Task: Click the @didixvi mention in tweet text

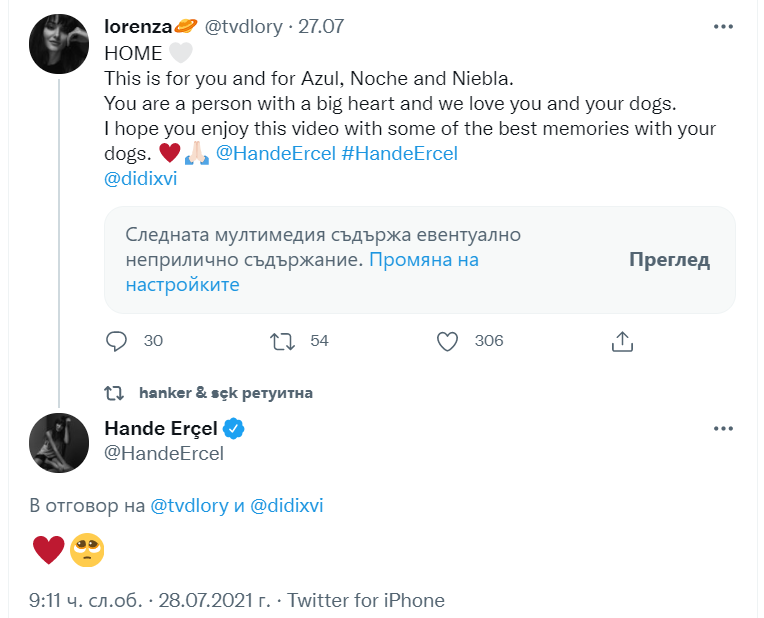Action: coord(140,180)
